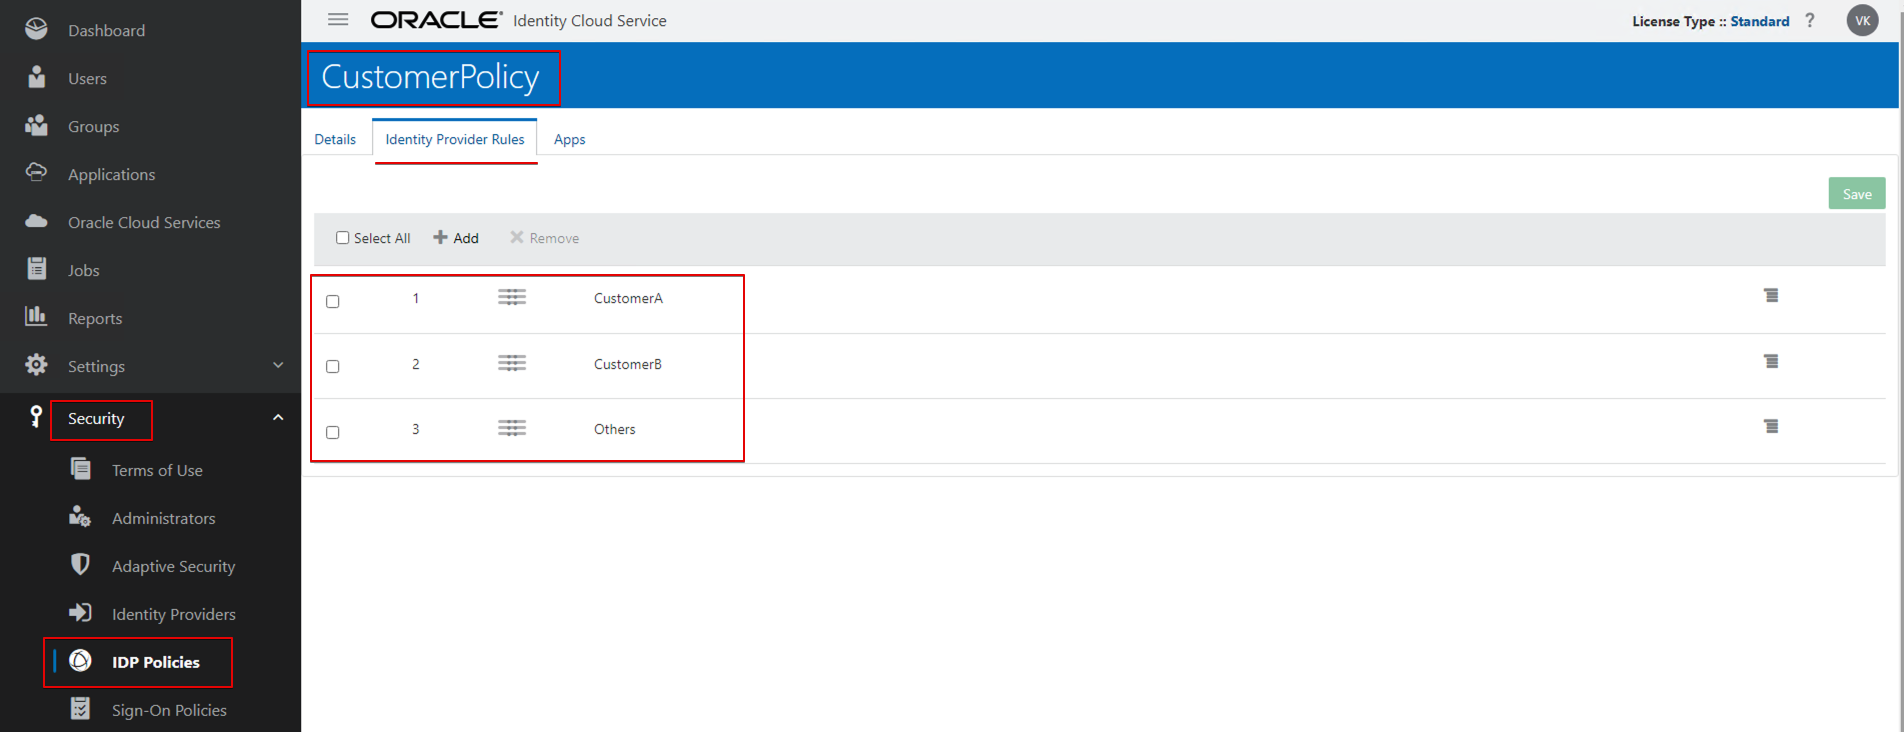Image resolution: width=1904 pixels, height=732 pixels.
Task: Open Terms of Use page
Action: tap(157, 470)
